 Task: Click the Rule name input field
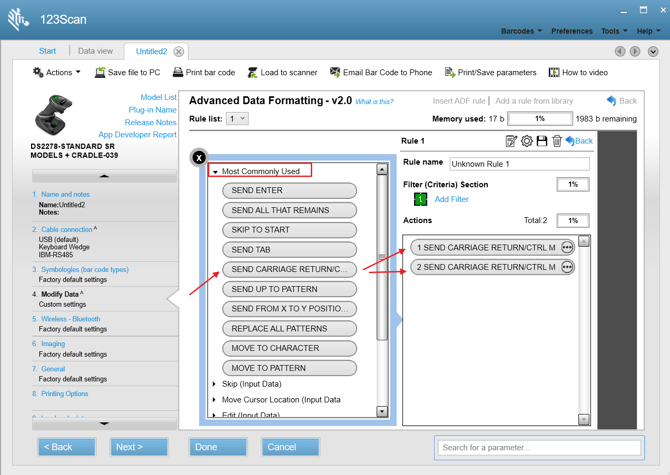(519, 163)
